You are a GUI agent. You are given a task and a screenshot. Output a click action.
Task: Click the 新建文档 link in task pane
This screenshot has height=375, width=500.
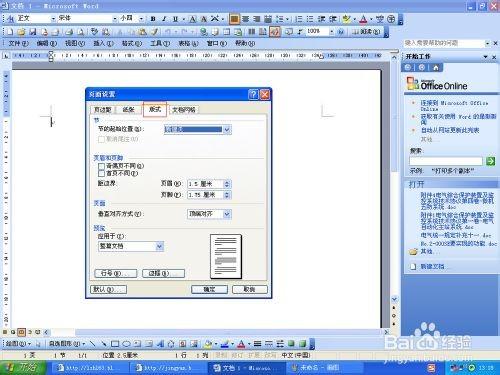tap(432, 267)
